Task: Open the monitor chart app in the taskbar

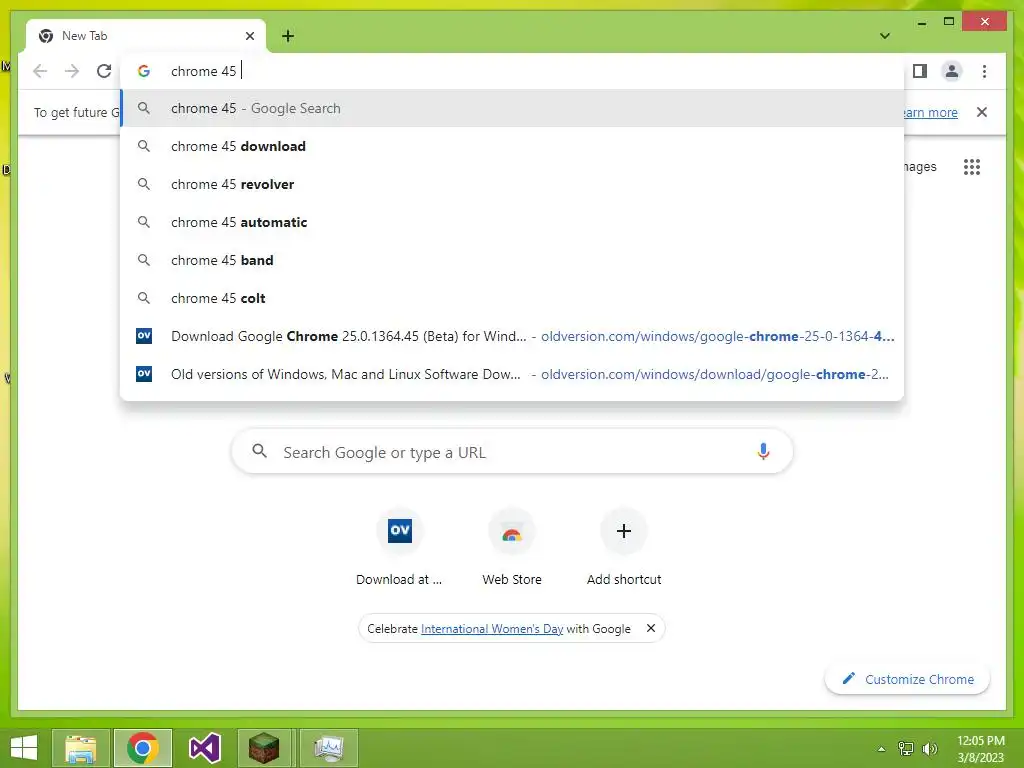Action: tap(328, 748)
